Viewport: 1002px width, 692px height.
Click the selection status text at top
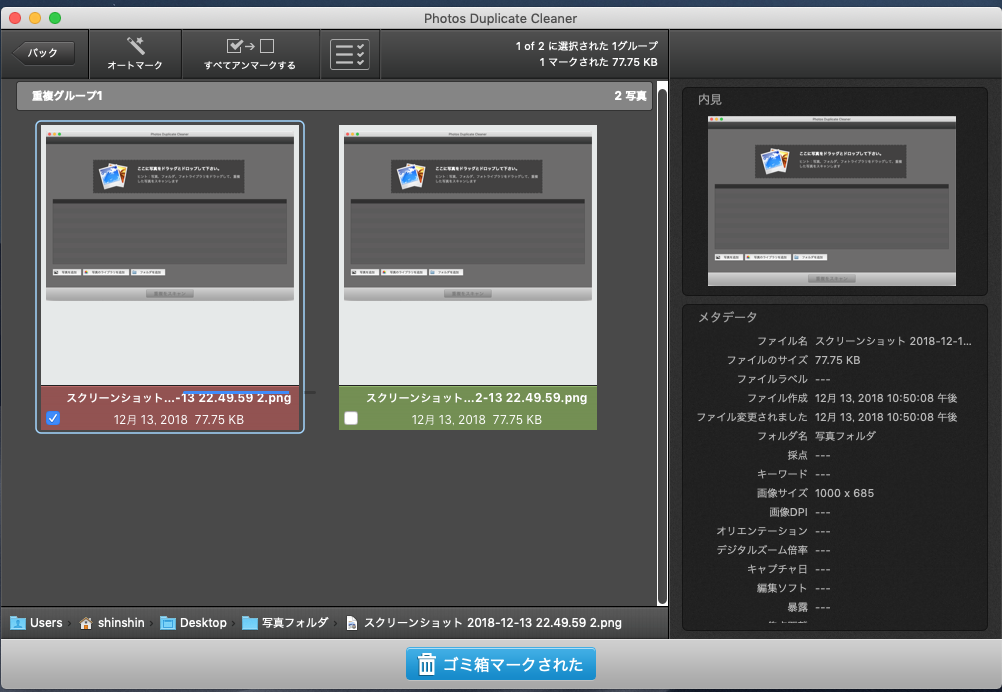click(587, 46)
